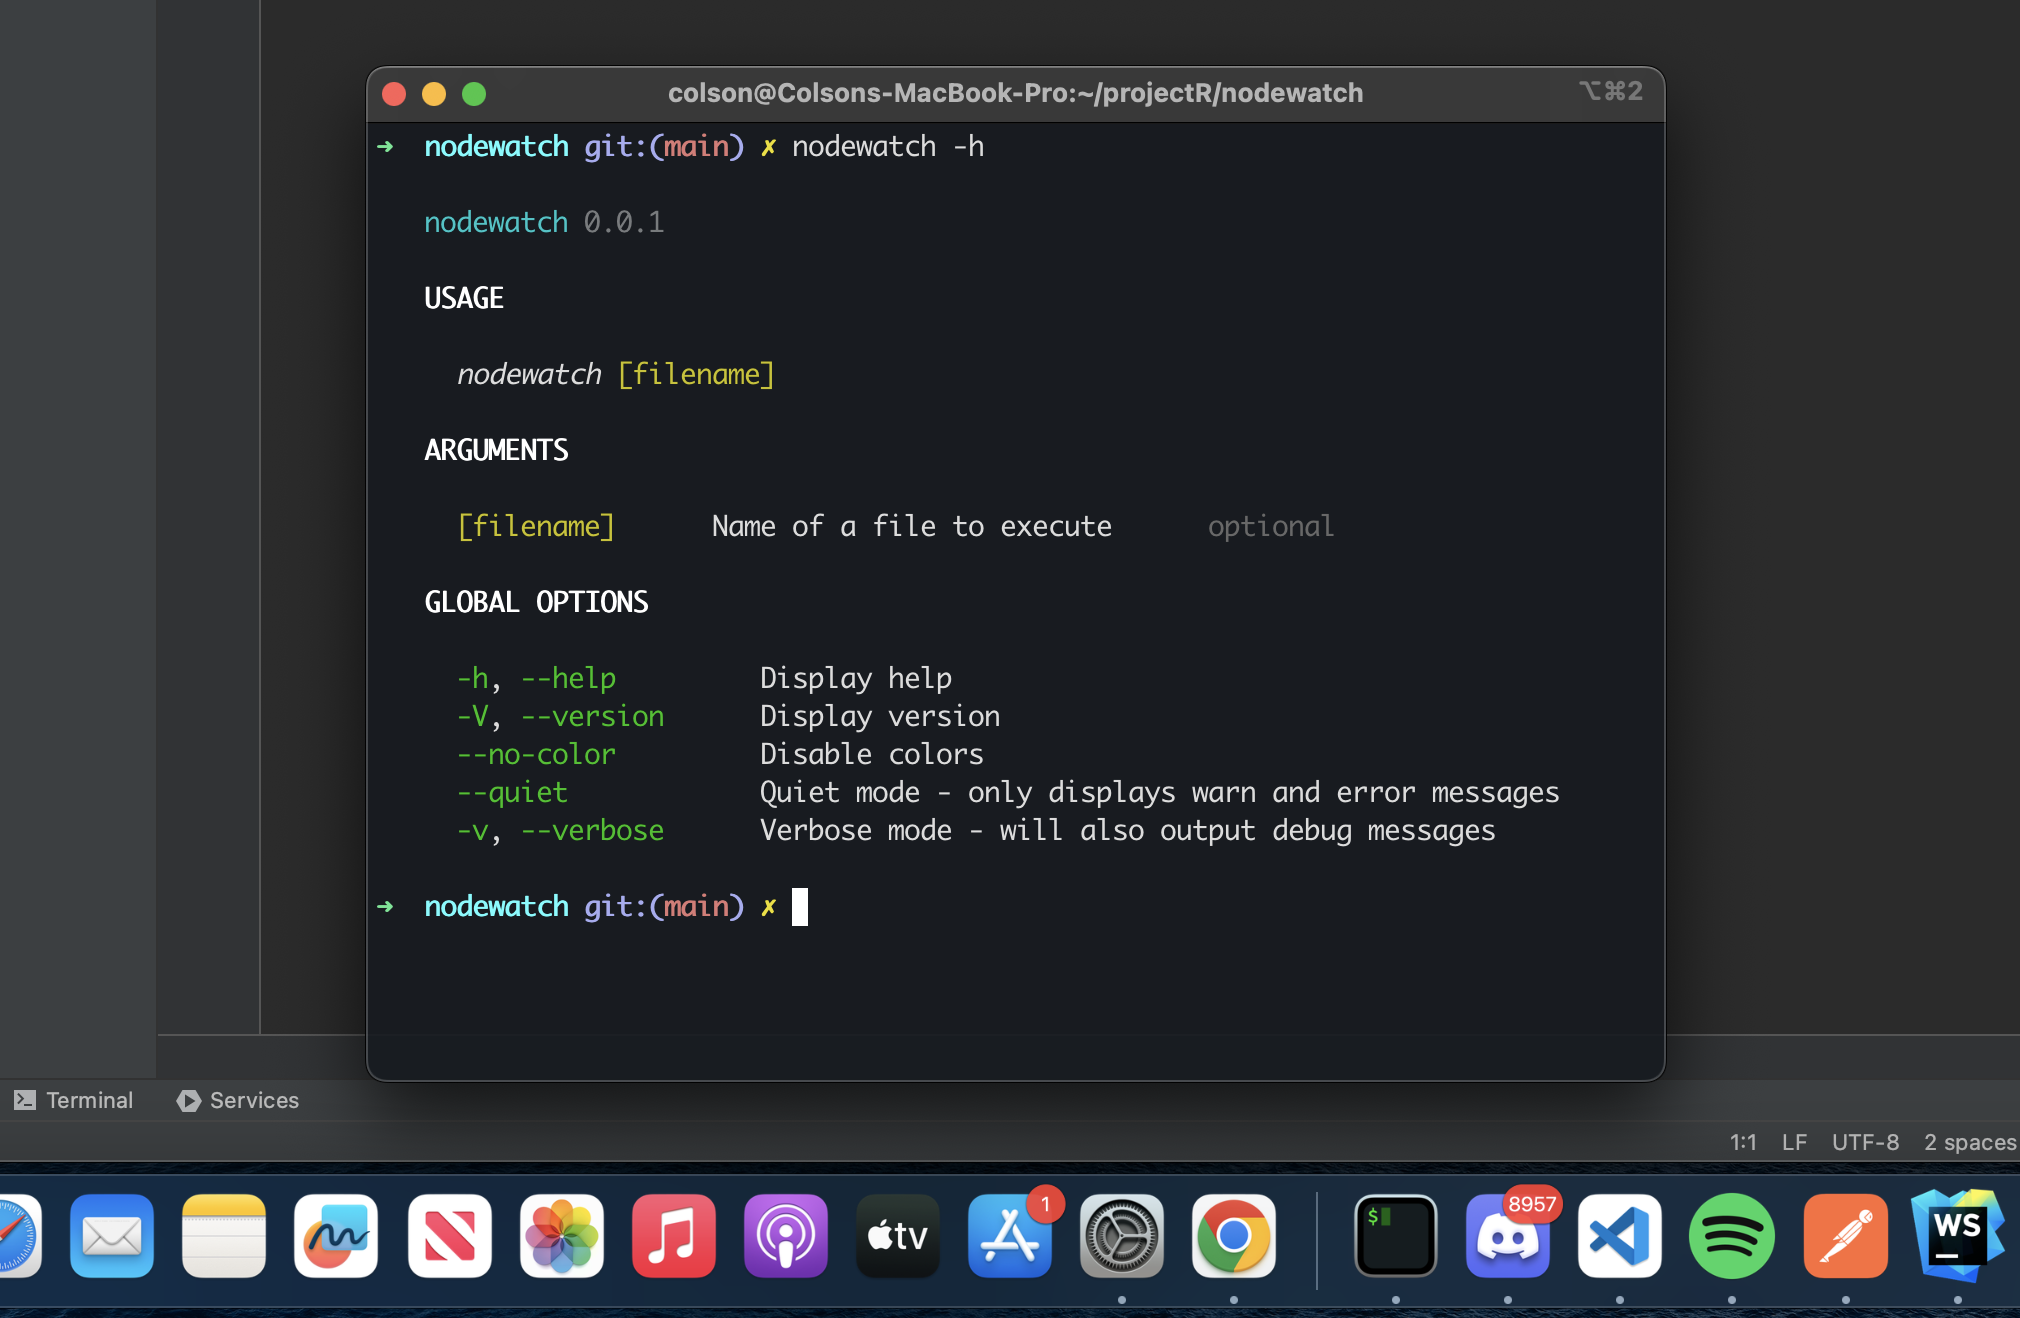Change the UTF-8 file encoding
This screenshot has height=1318, width=2020.
click(1865, 1142)
